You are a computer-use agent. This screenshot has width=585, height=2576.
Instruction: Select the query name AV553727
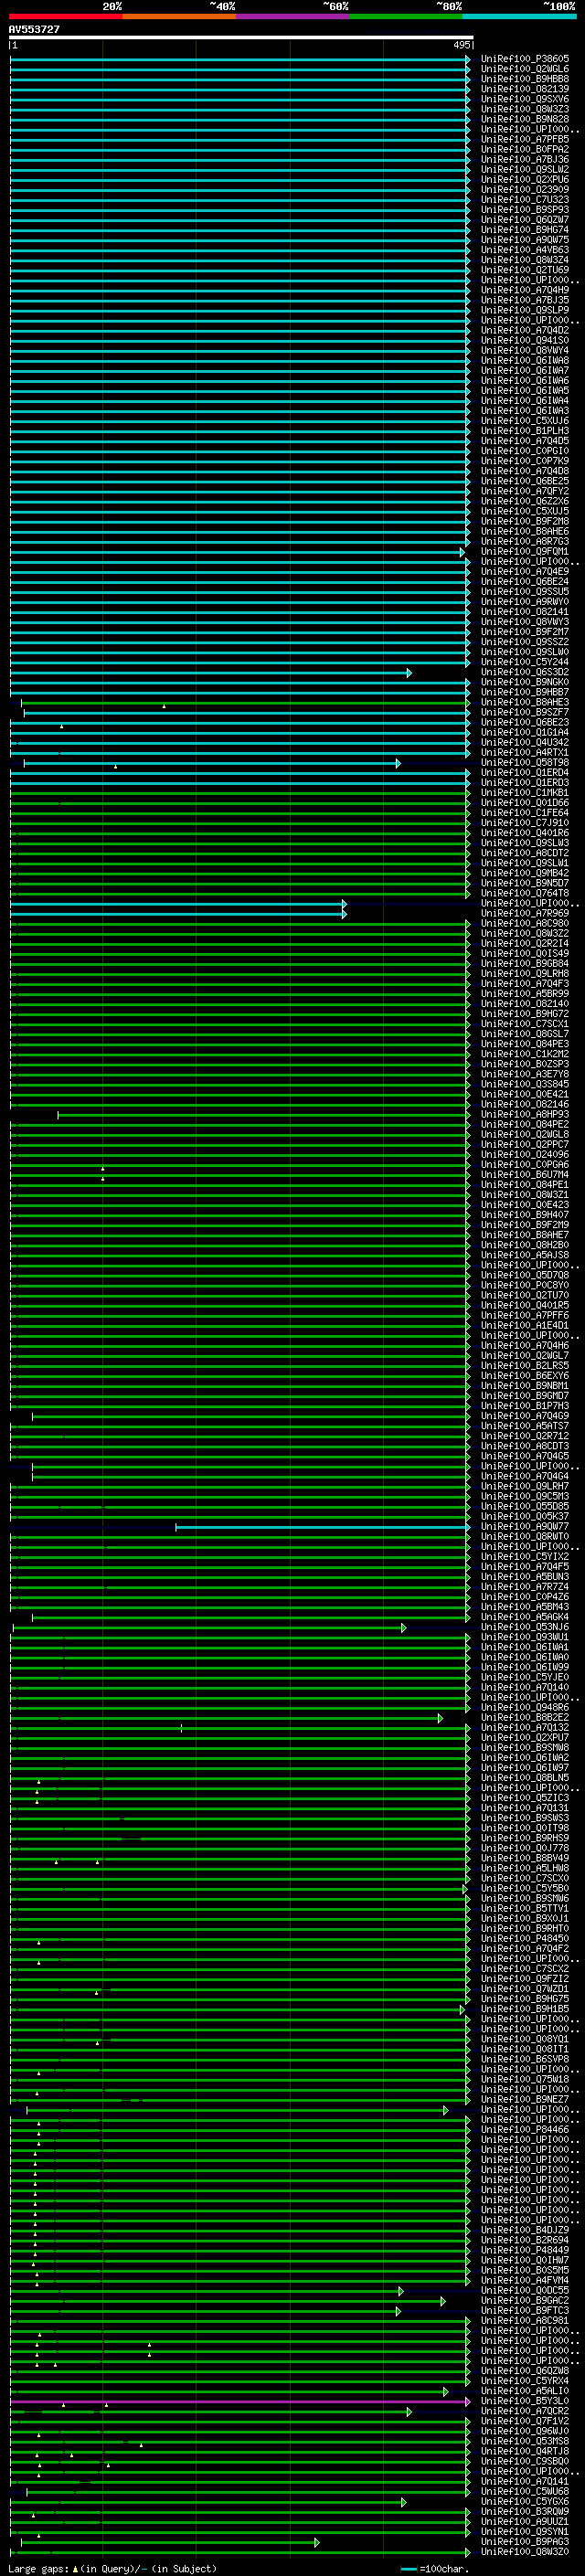tap(34, 29)
